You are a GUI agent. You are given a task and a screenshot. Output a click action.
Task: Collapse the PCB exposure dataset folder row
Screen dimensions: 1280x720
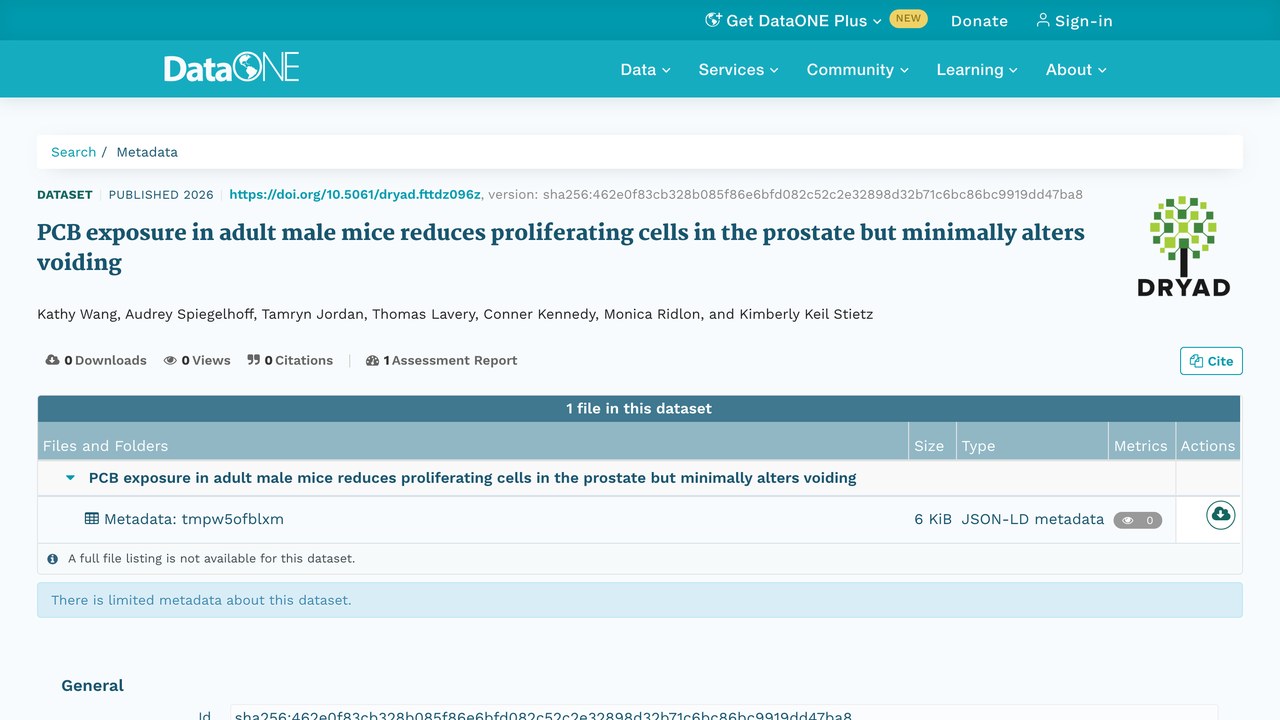[x=70, y=478]
